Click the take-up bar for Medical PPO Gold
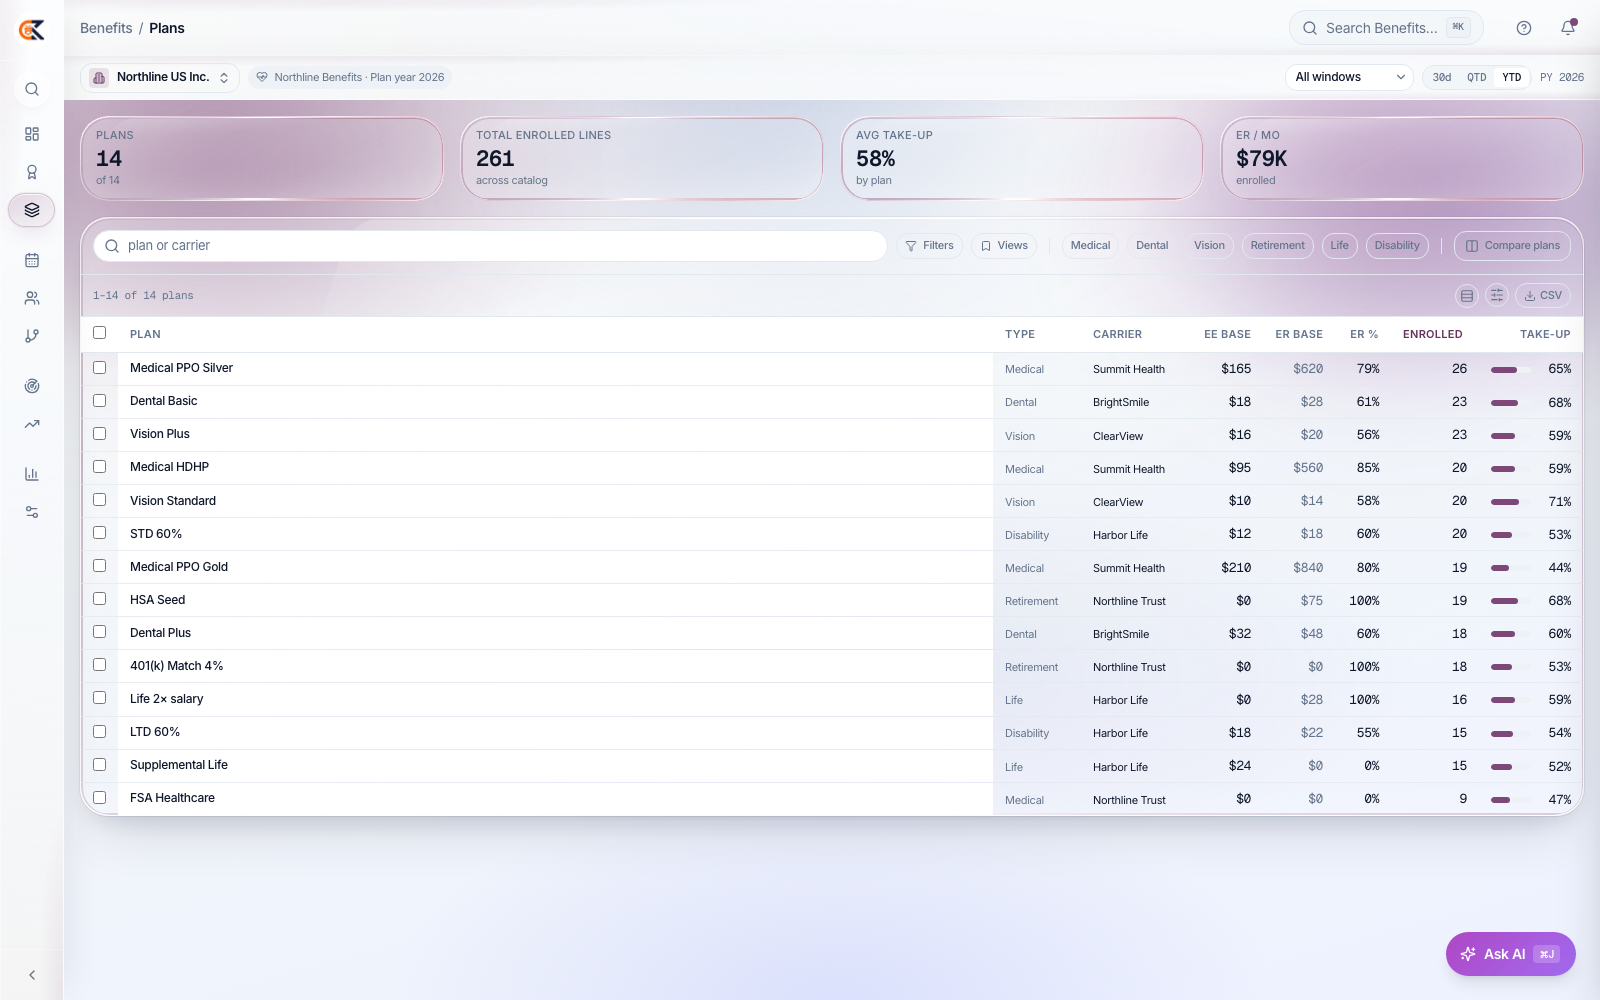Screen dimensions: 1600x1000 tap(1510, 568)
